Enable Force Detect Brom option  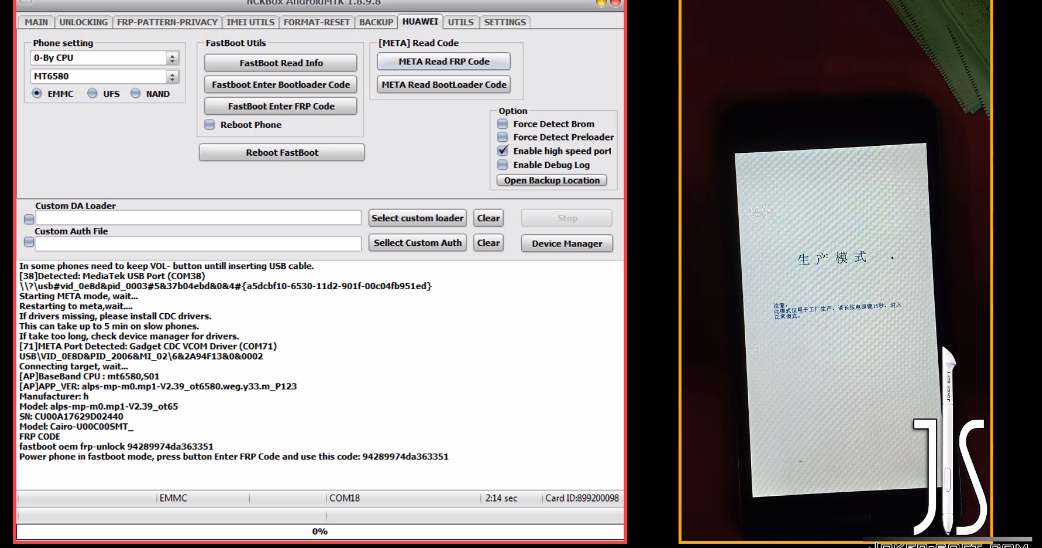[502, 124]
